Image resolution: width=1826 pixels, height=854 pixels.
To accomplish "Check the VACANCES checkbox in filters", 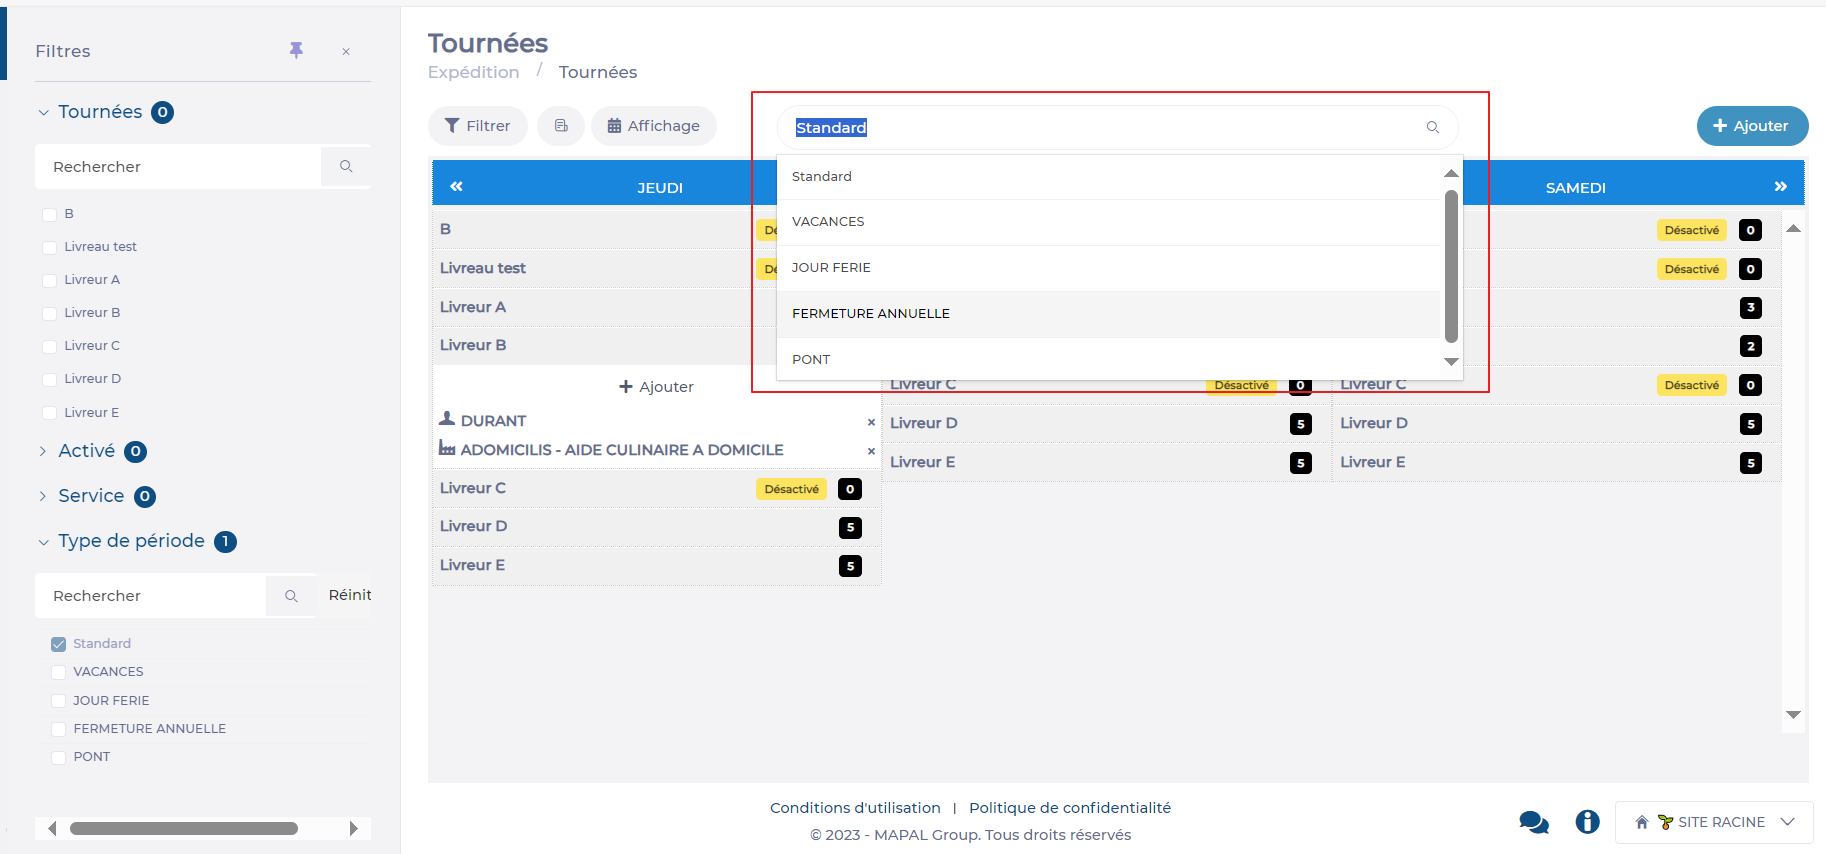I will point(59,672).
